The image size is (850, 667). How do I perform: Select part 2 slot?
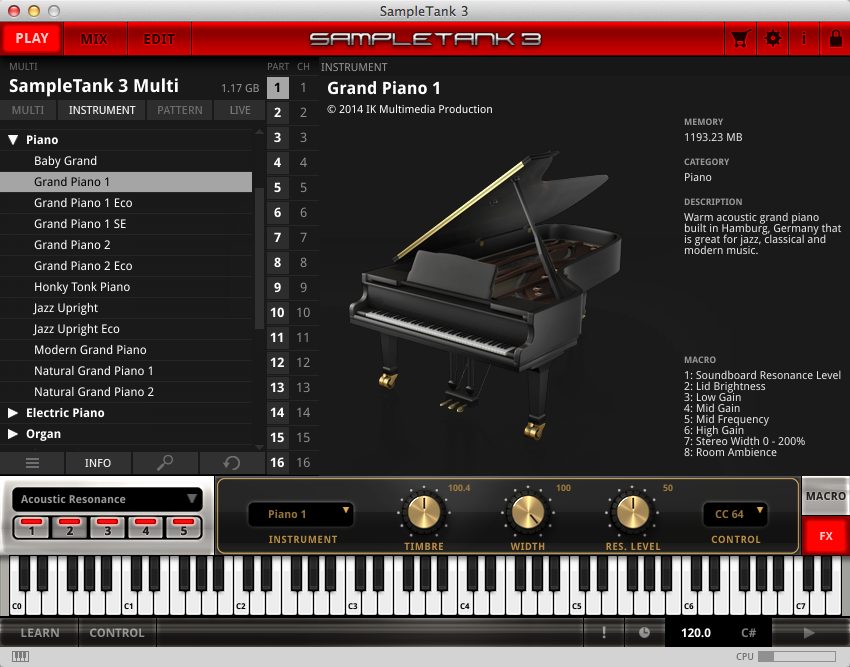pyautogui.click(x=278, y=113)
